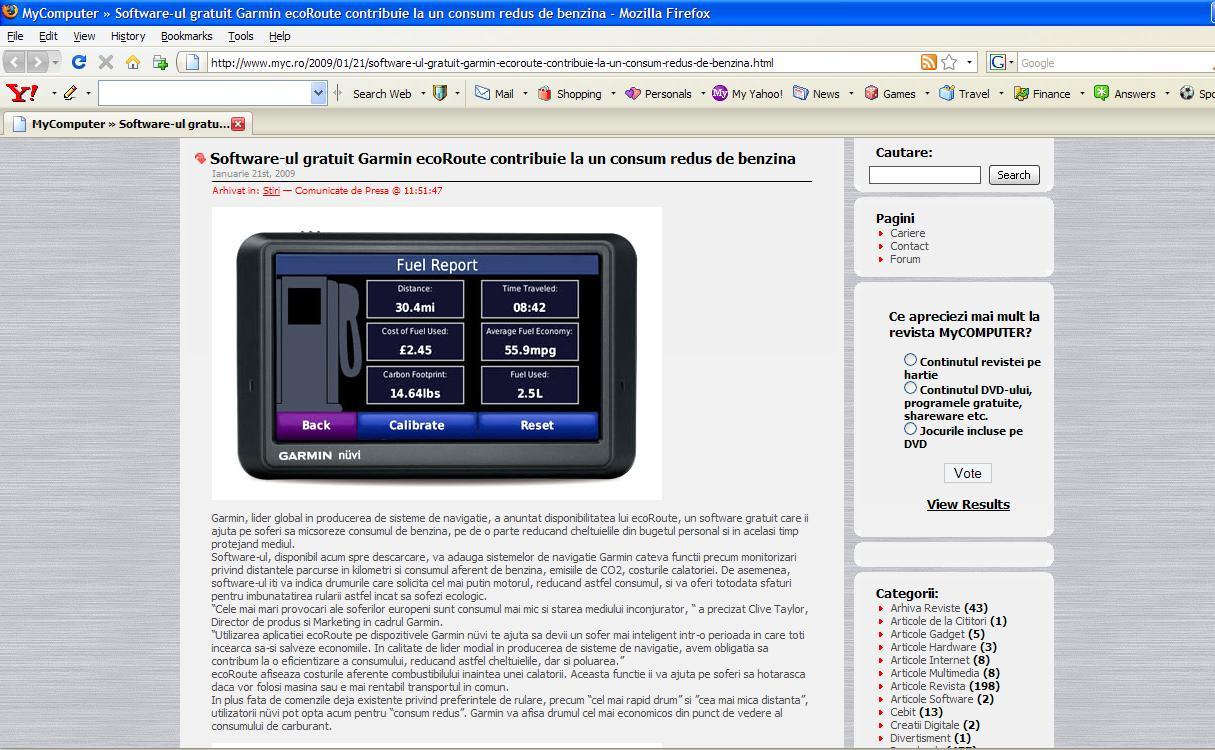Viewport: 1215px width, 750px height.
Task: Expand the Mail dropdown arrow
Action: (x=523, y=93)
